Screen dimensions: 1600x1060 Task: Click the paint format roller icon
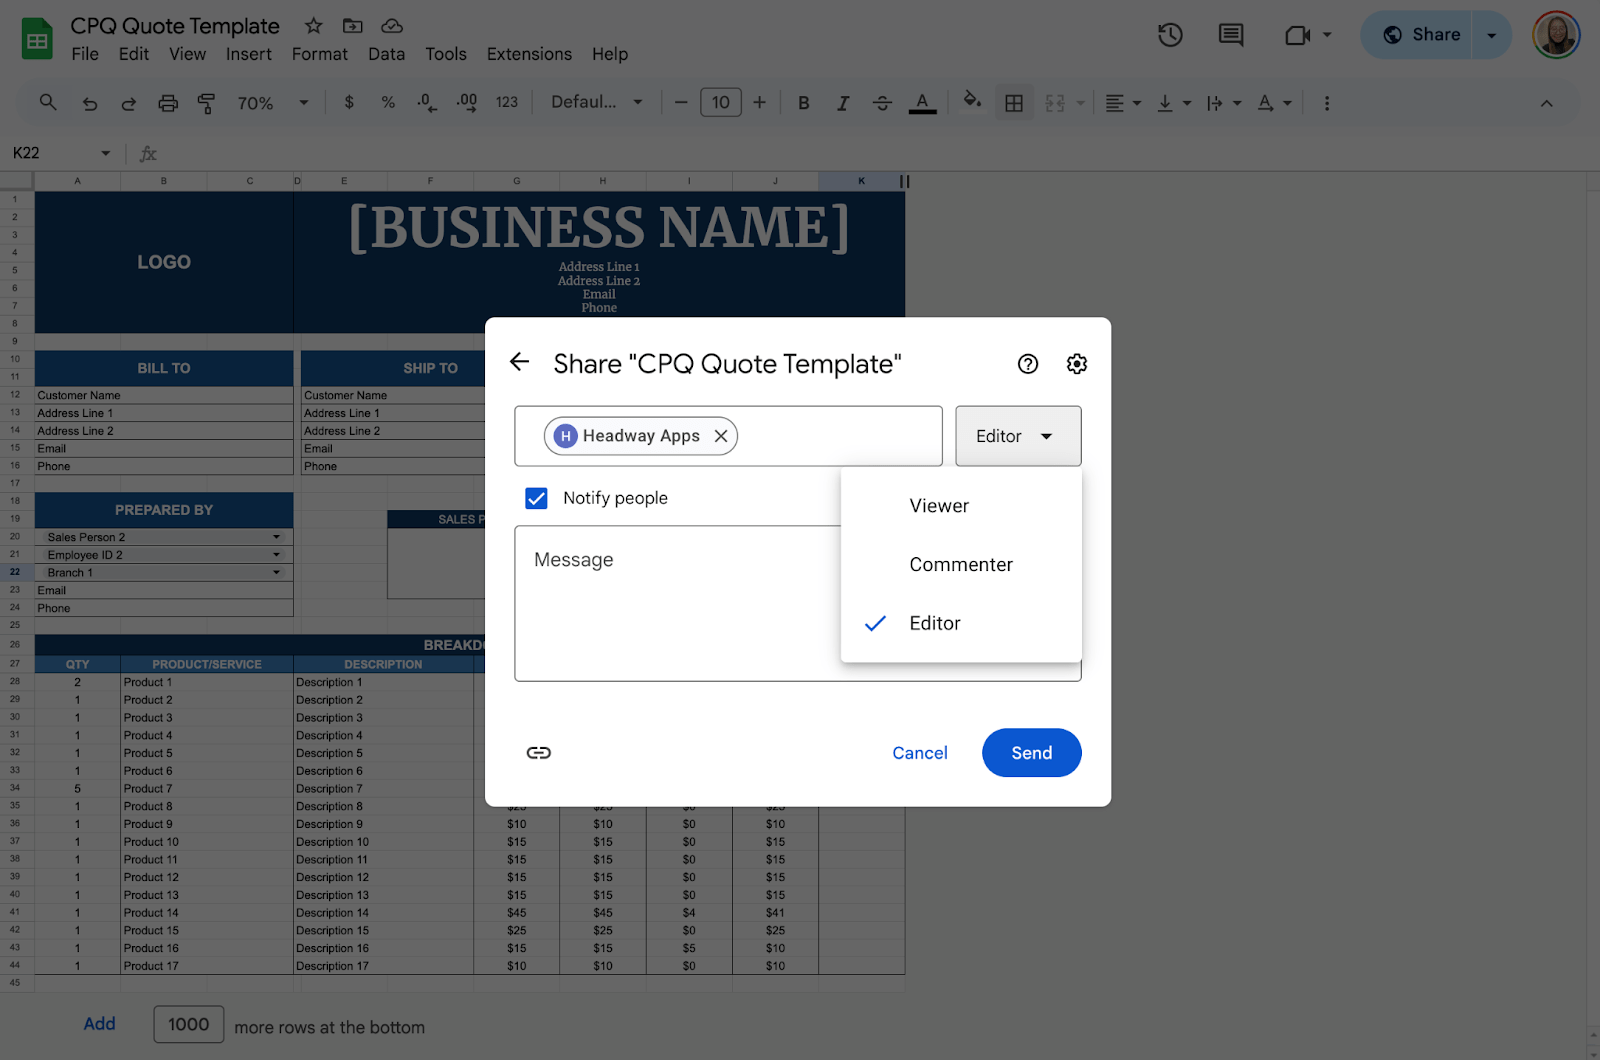(207, 103)
